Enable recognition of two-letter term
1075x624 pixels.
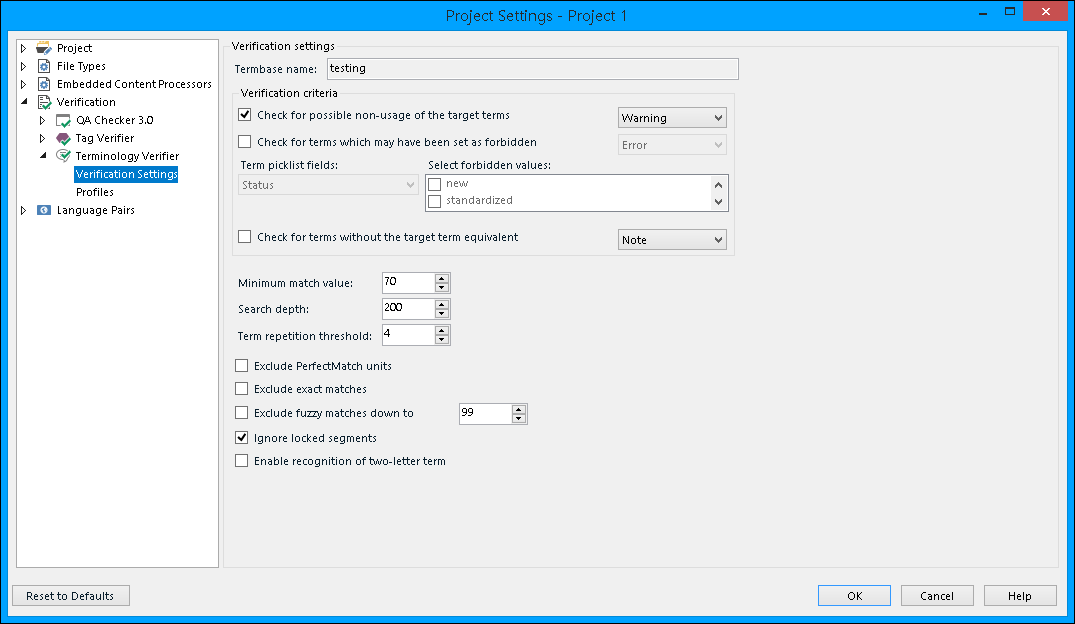241,461
